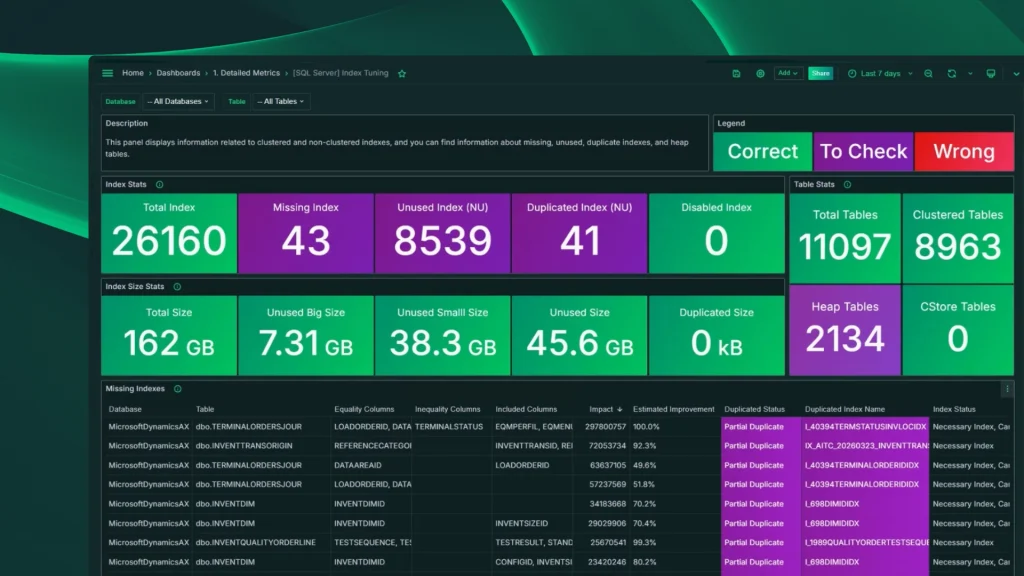Screen dimensions: 1024x576
Task: Open the Last 7 days time picker
Action: pyautogui.click(x=880, y=74)
